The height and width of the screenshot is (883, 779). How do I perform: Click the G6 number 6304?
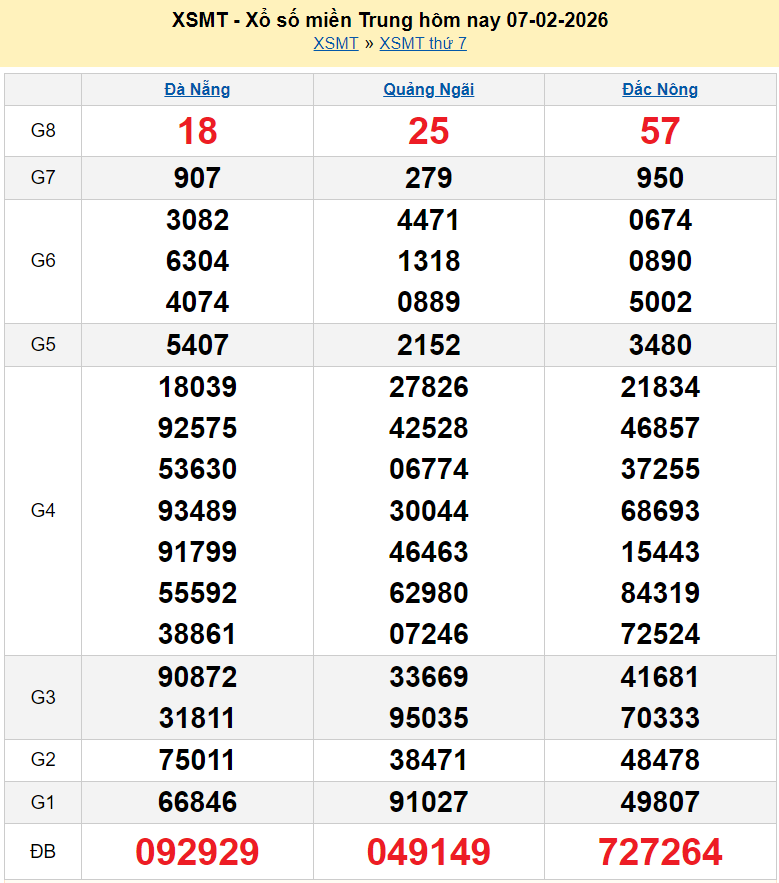point(197,261)
